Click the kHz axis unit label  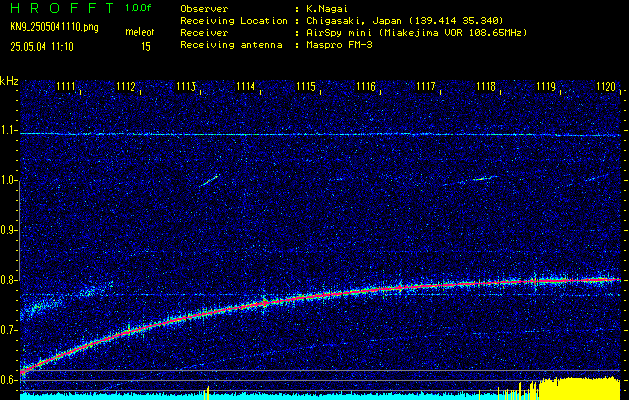coord(9,81)
